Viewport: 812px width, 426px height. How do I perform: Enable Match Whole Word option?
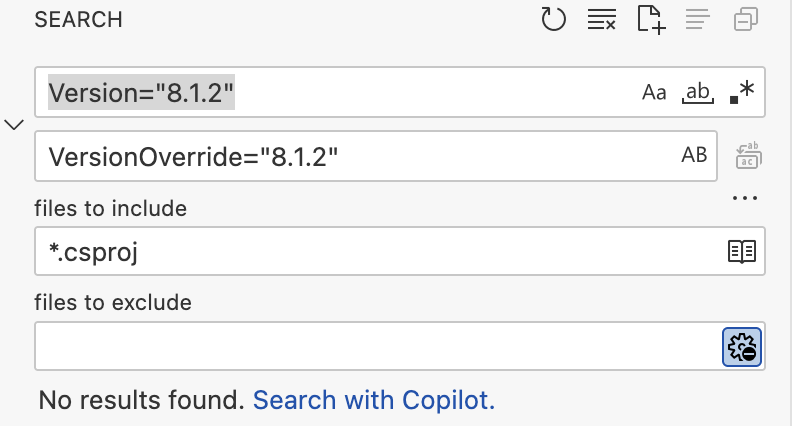click(697, 93)
